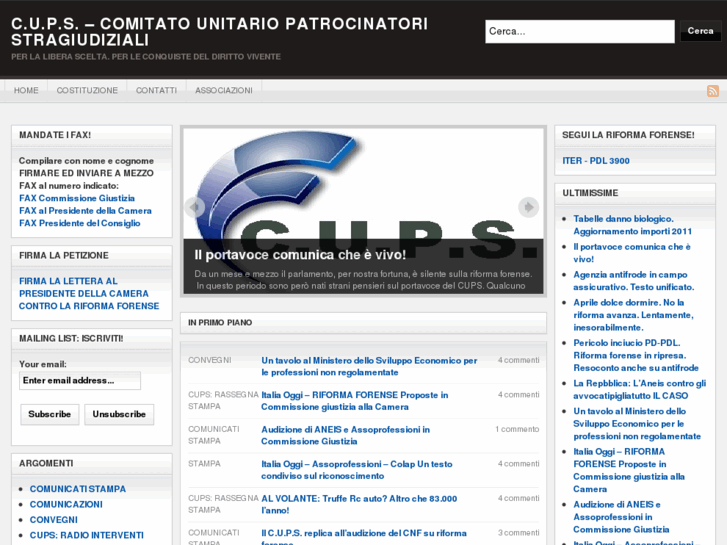Open 4 commenti for Assoprofessioni – Colap article
This screenshot has width=727, height=545.
(518, 464)
